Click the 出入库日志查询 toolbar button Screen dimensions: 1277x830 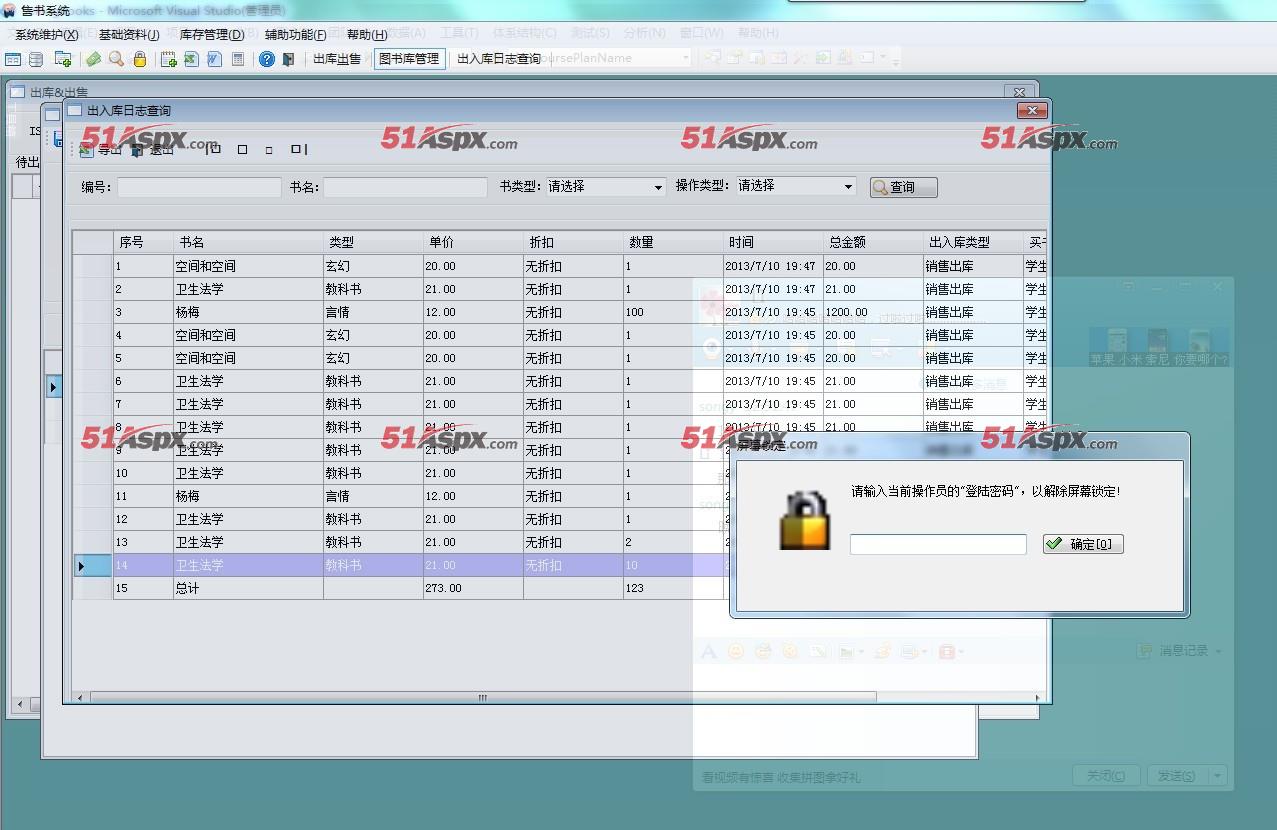(x=499, y=59)
